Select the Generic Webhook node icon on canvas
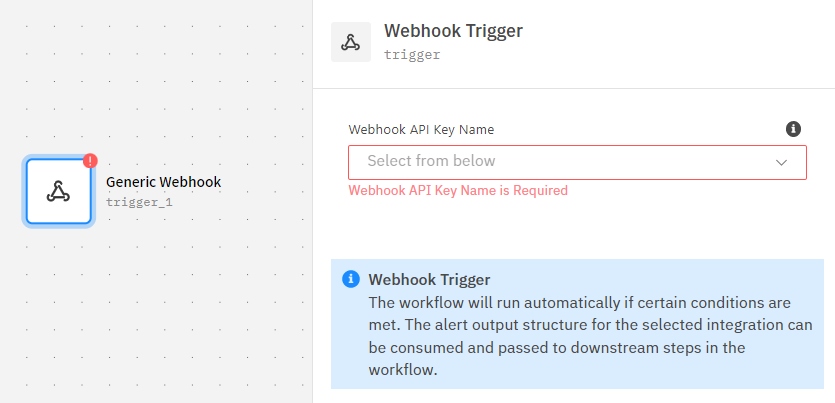The image size is (835, 403). click(x=59, y=191)
